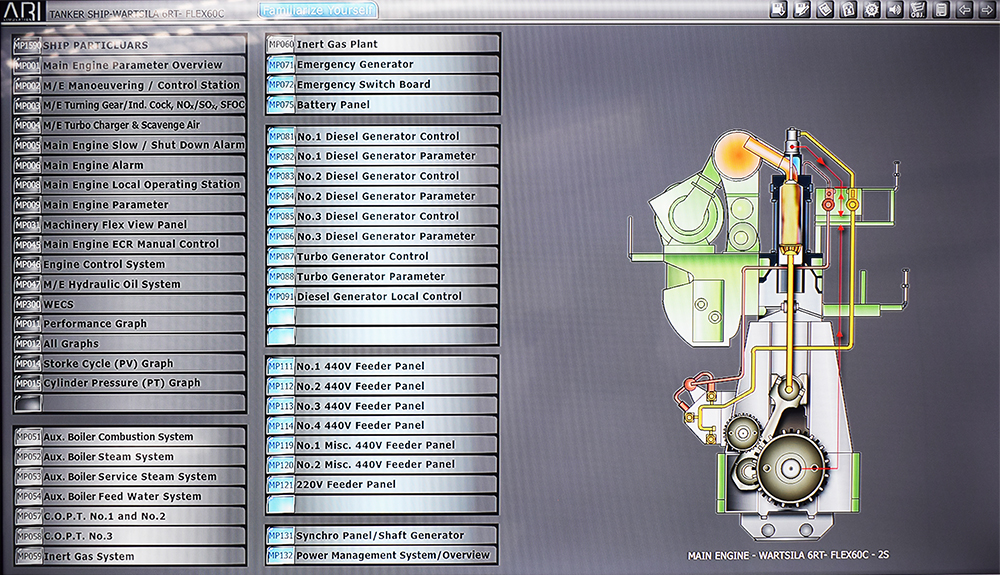This screenshot has height=575, width=1000.
Task: Open C.O.P.T. No.3 page
Action: pyautogui.click(x=129, y=535)
